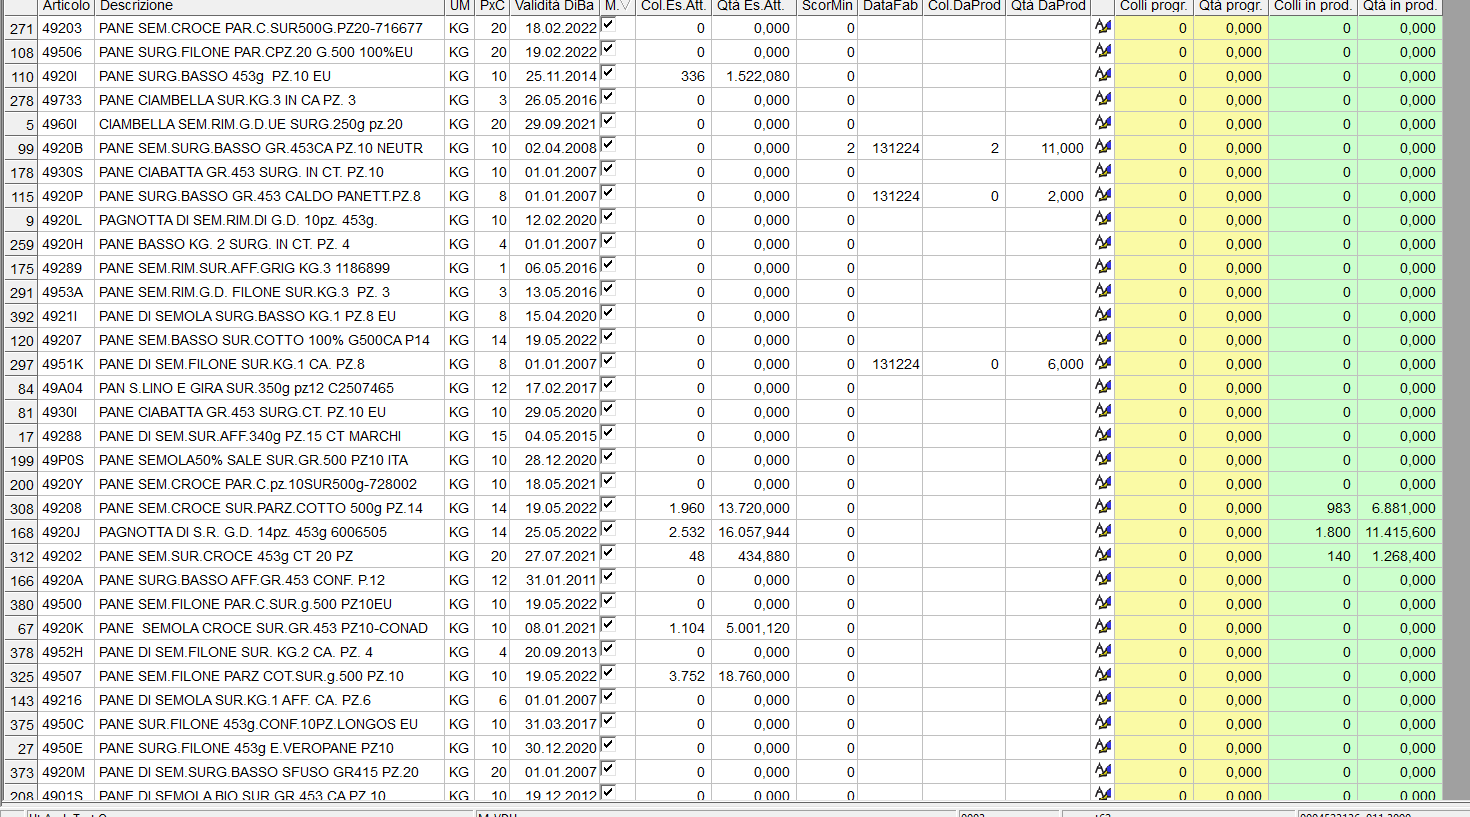Click chart icon in the 49507 row

[x=1103, y=675]
